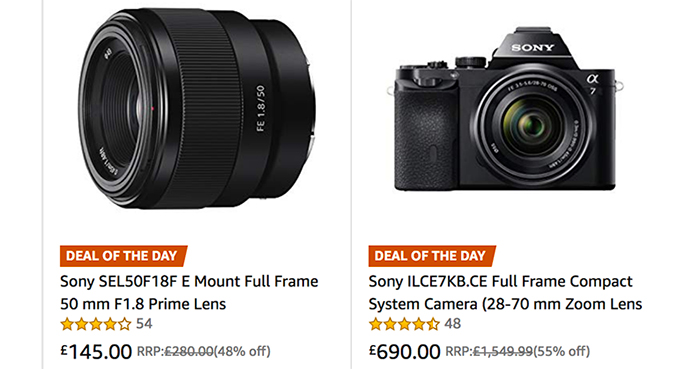Click the empty fifth star on lens rating
The image size is (700, 369).
click(x=124, y=324)
